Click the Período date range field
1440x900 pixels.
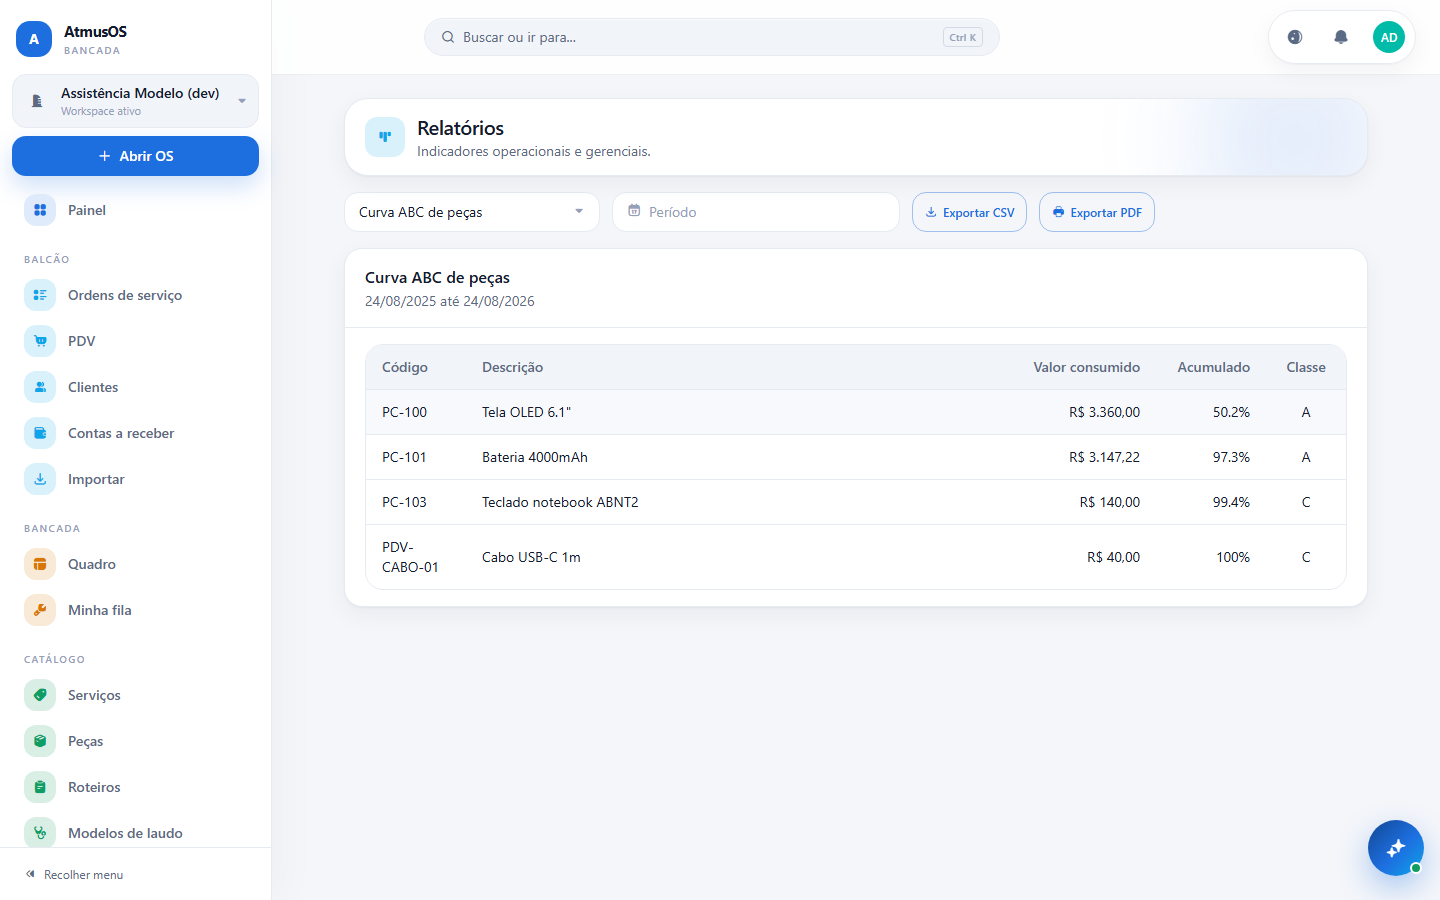[x=756, y=212]
